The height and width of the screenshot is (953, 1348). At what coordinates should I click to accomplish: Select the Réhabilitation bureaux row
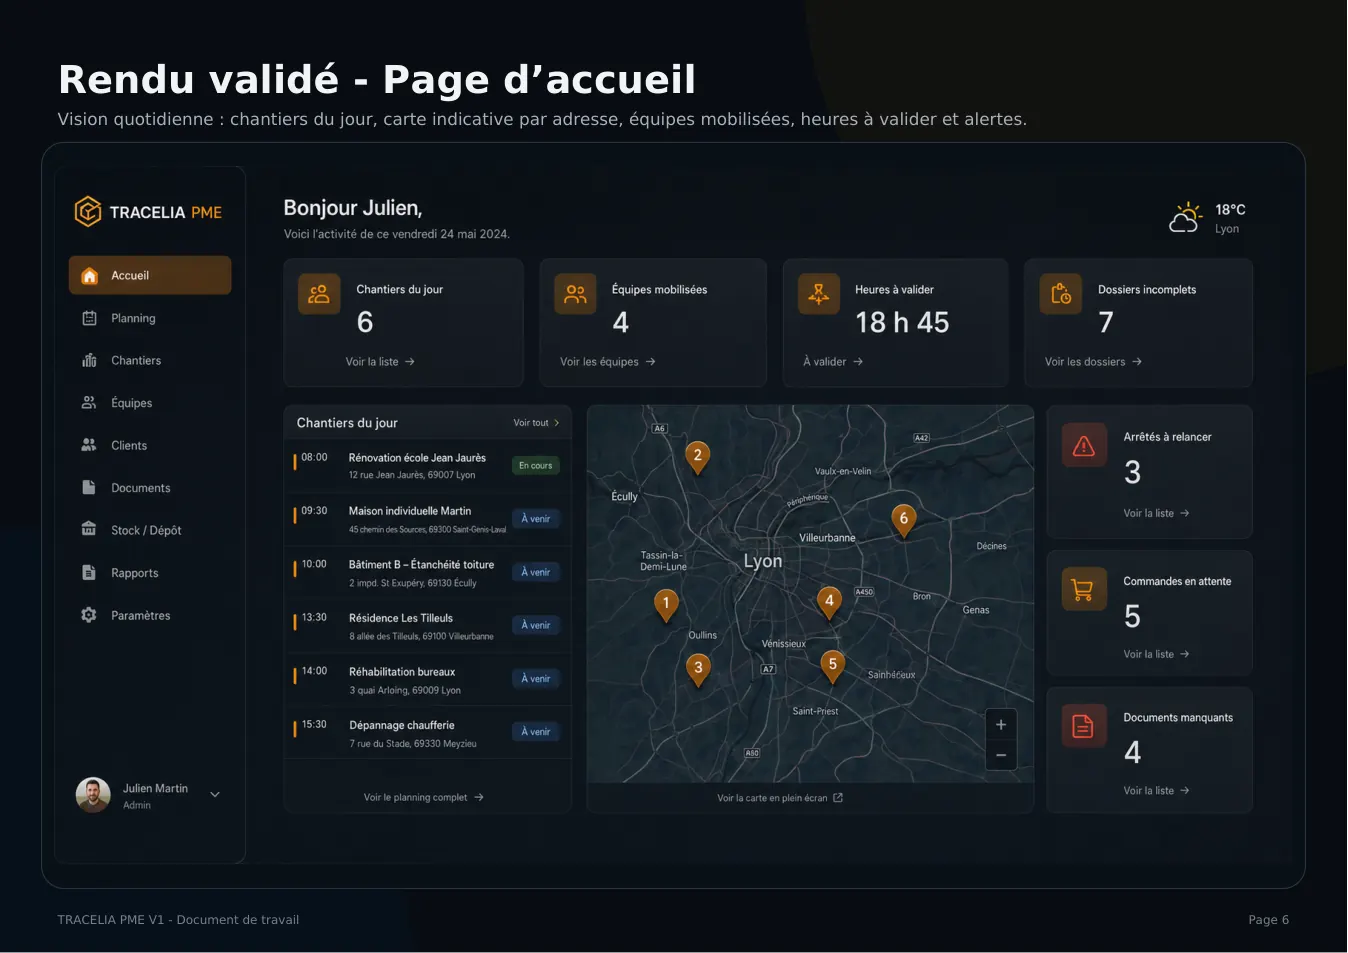click(x=428, y=680)
